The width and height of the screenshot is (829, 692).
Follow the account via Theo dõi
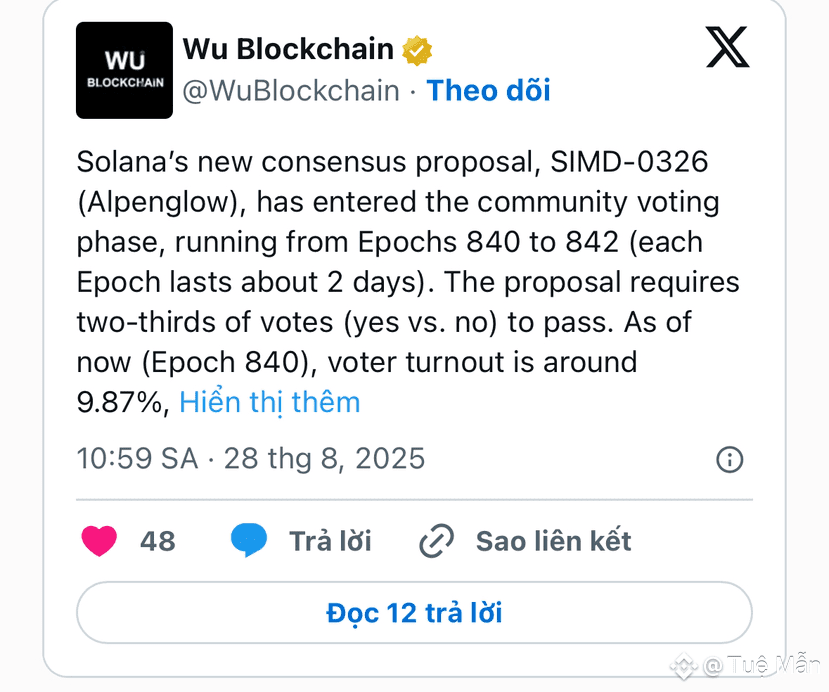pyautogui.click(x=489, y=90)
